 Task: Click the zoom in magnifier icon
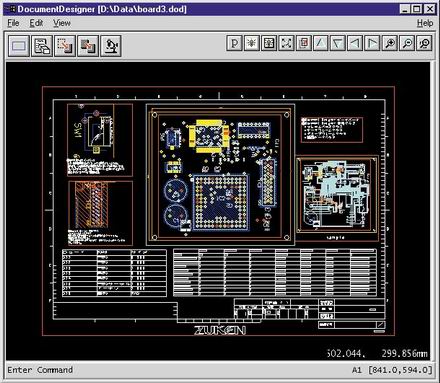(x=390, y=43)
